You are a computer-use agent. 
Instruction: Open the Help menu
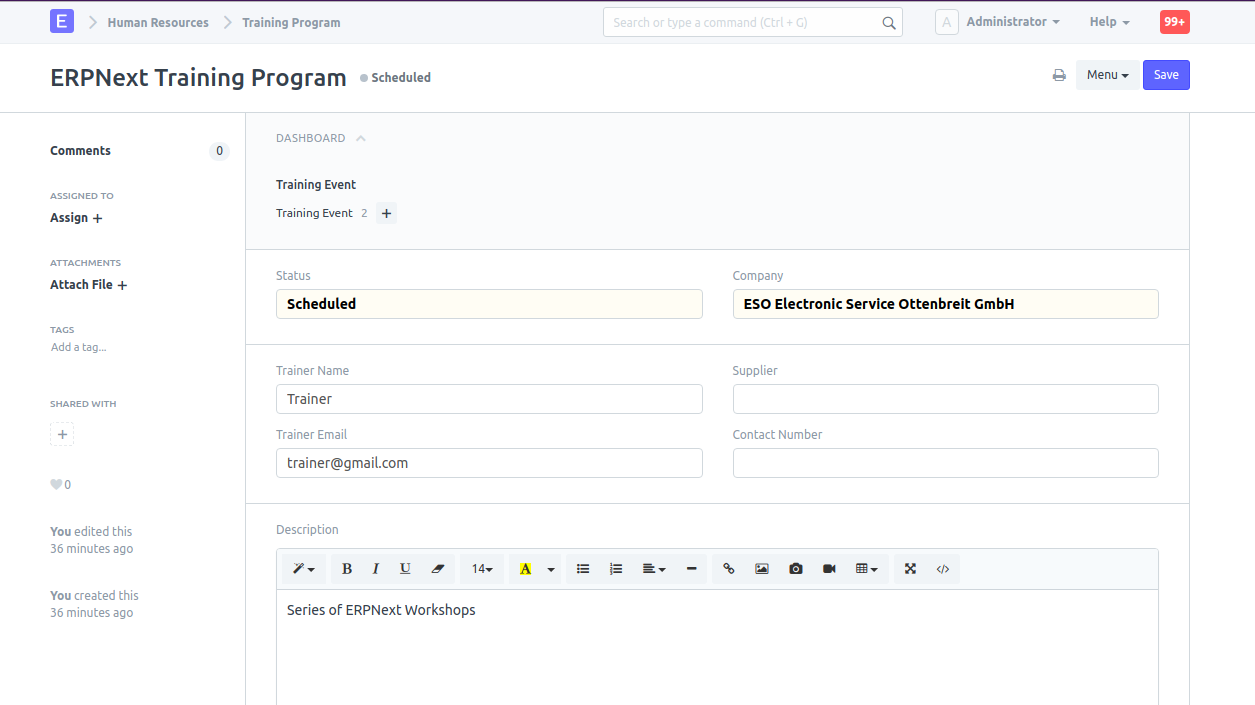point(1109,22)
